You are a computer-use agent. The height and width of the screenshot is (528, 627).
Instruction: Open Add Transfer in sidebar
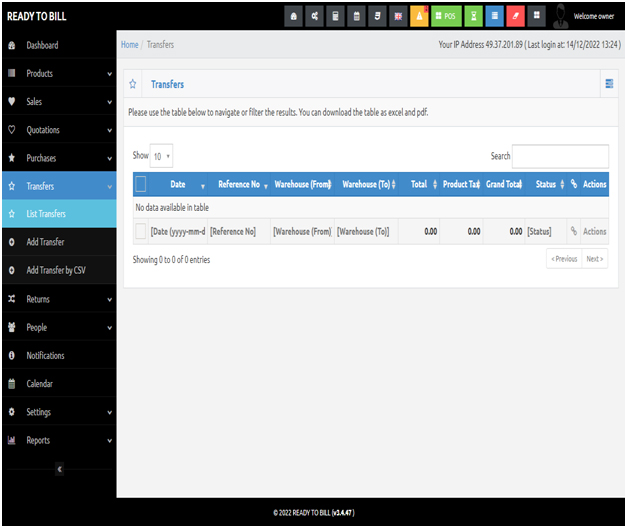(59, 242)
